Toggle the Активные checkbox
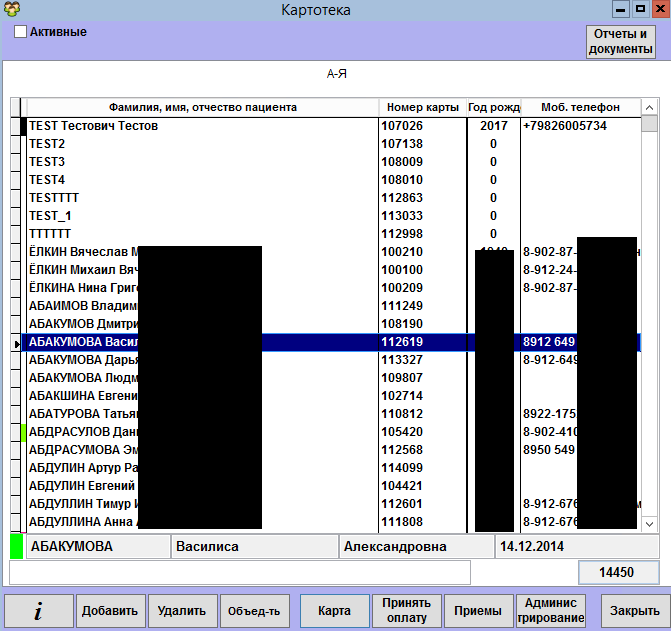 pyautogui.click(x=20, y=32)
